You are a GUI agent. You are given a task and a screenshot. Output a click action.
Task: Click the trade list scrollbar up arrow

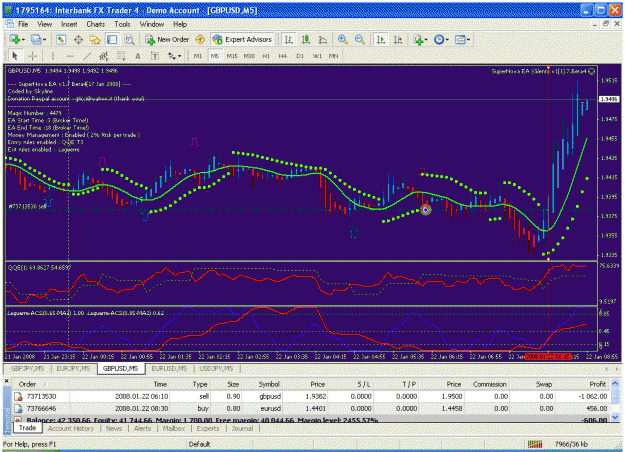(615, 383)
